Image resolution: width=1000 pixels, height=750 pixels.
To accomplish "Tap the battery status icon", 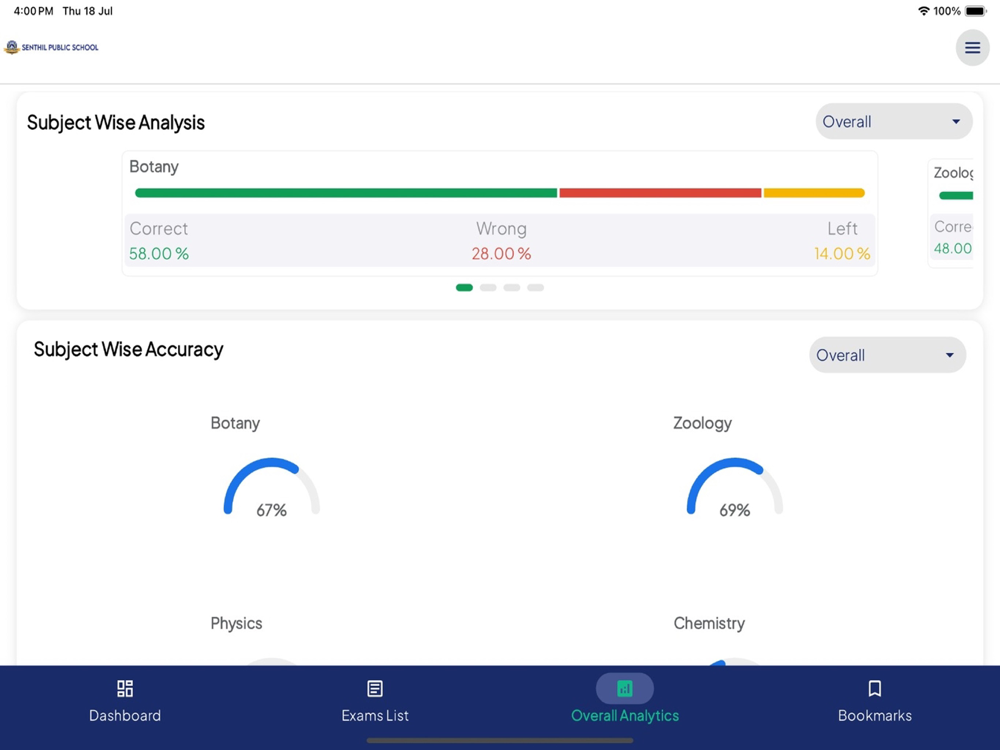I will tap(976, 11).
